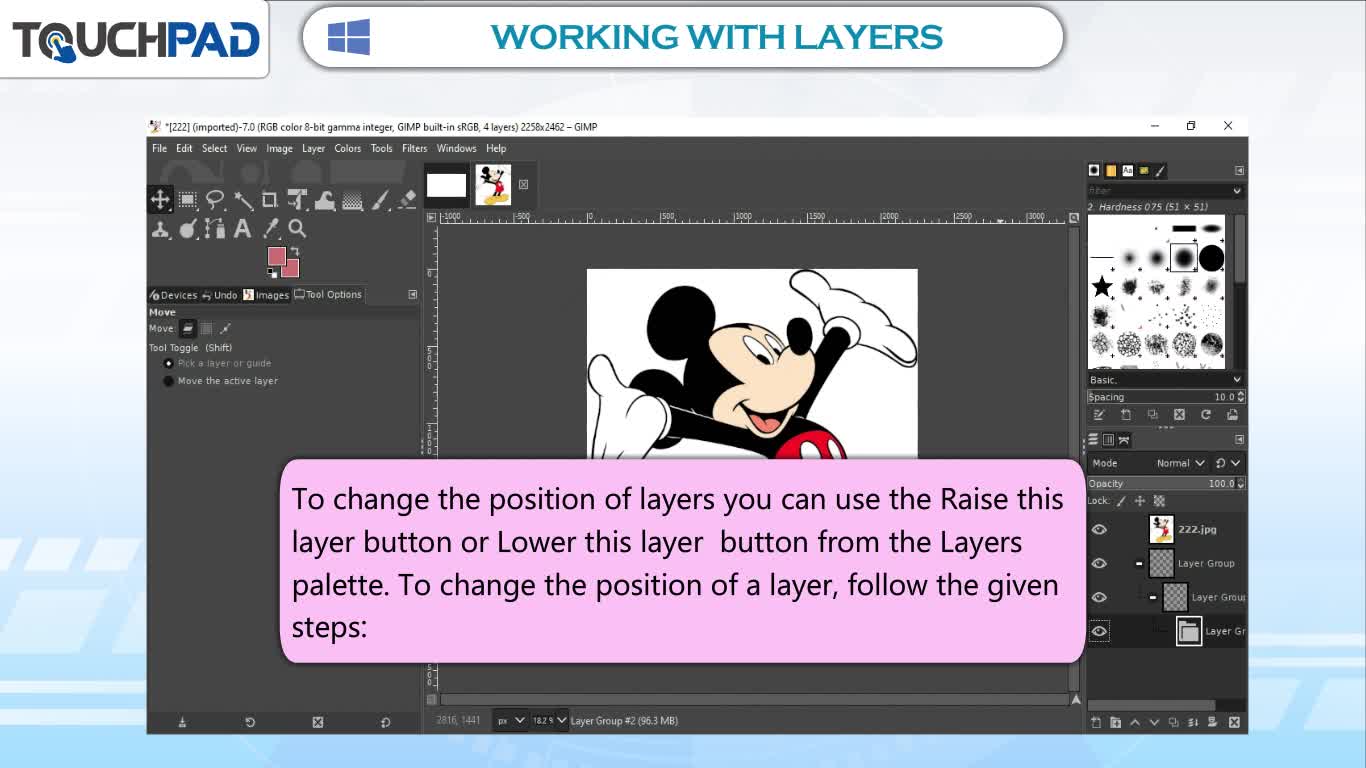Toggle visibility of 222.jpg layer

(x=1099, y=530)
